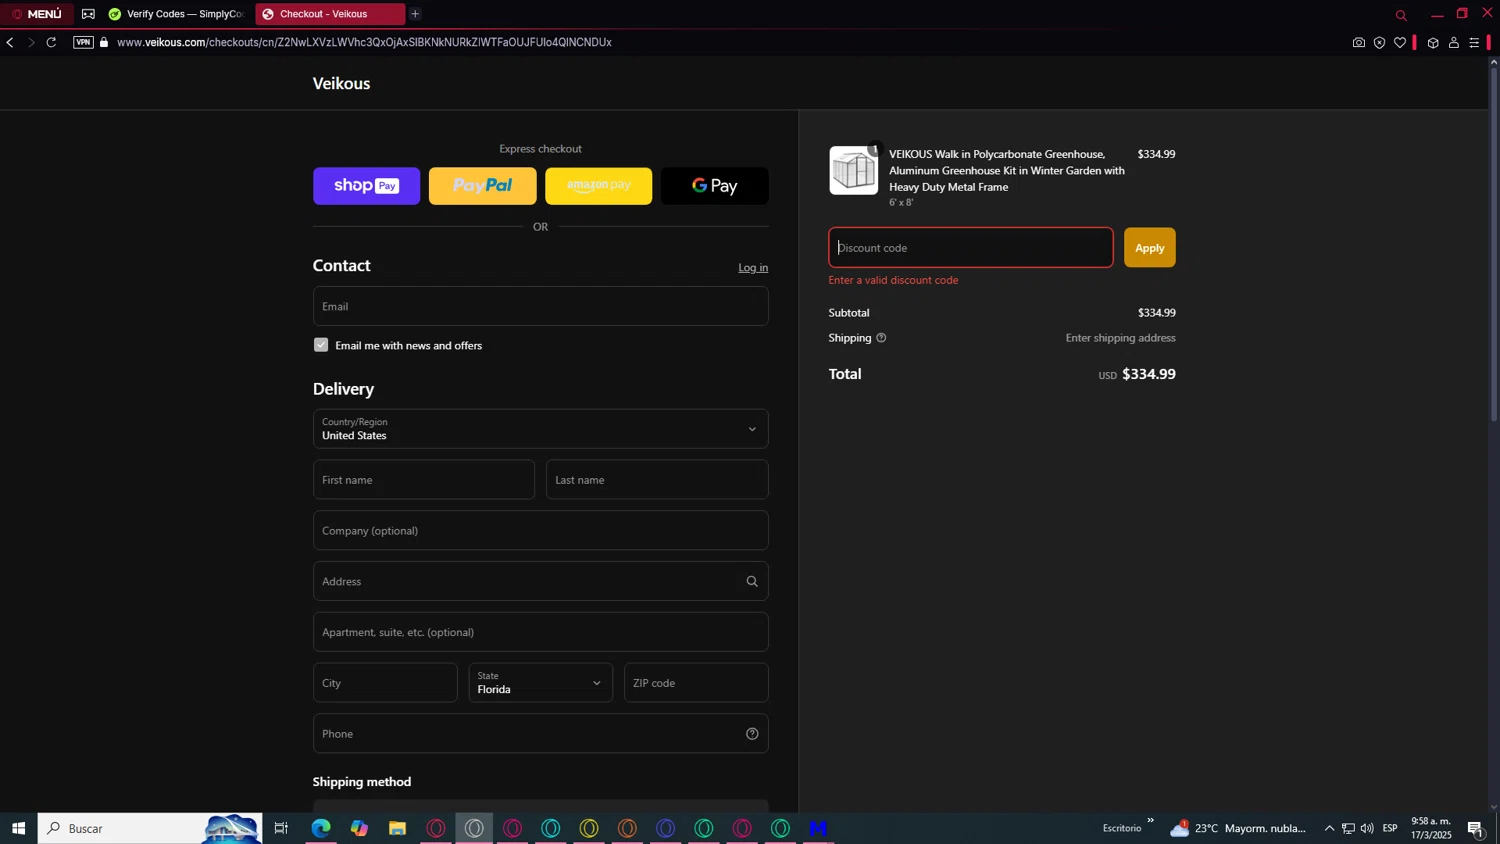
Task: Go to the Veikous store logo
Action: [342, 83]
